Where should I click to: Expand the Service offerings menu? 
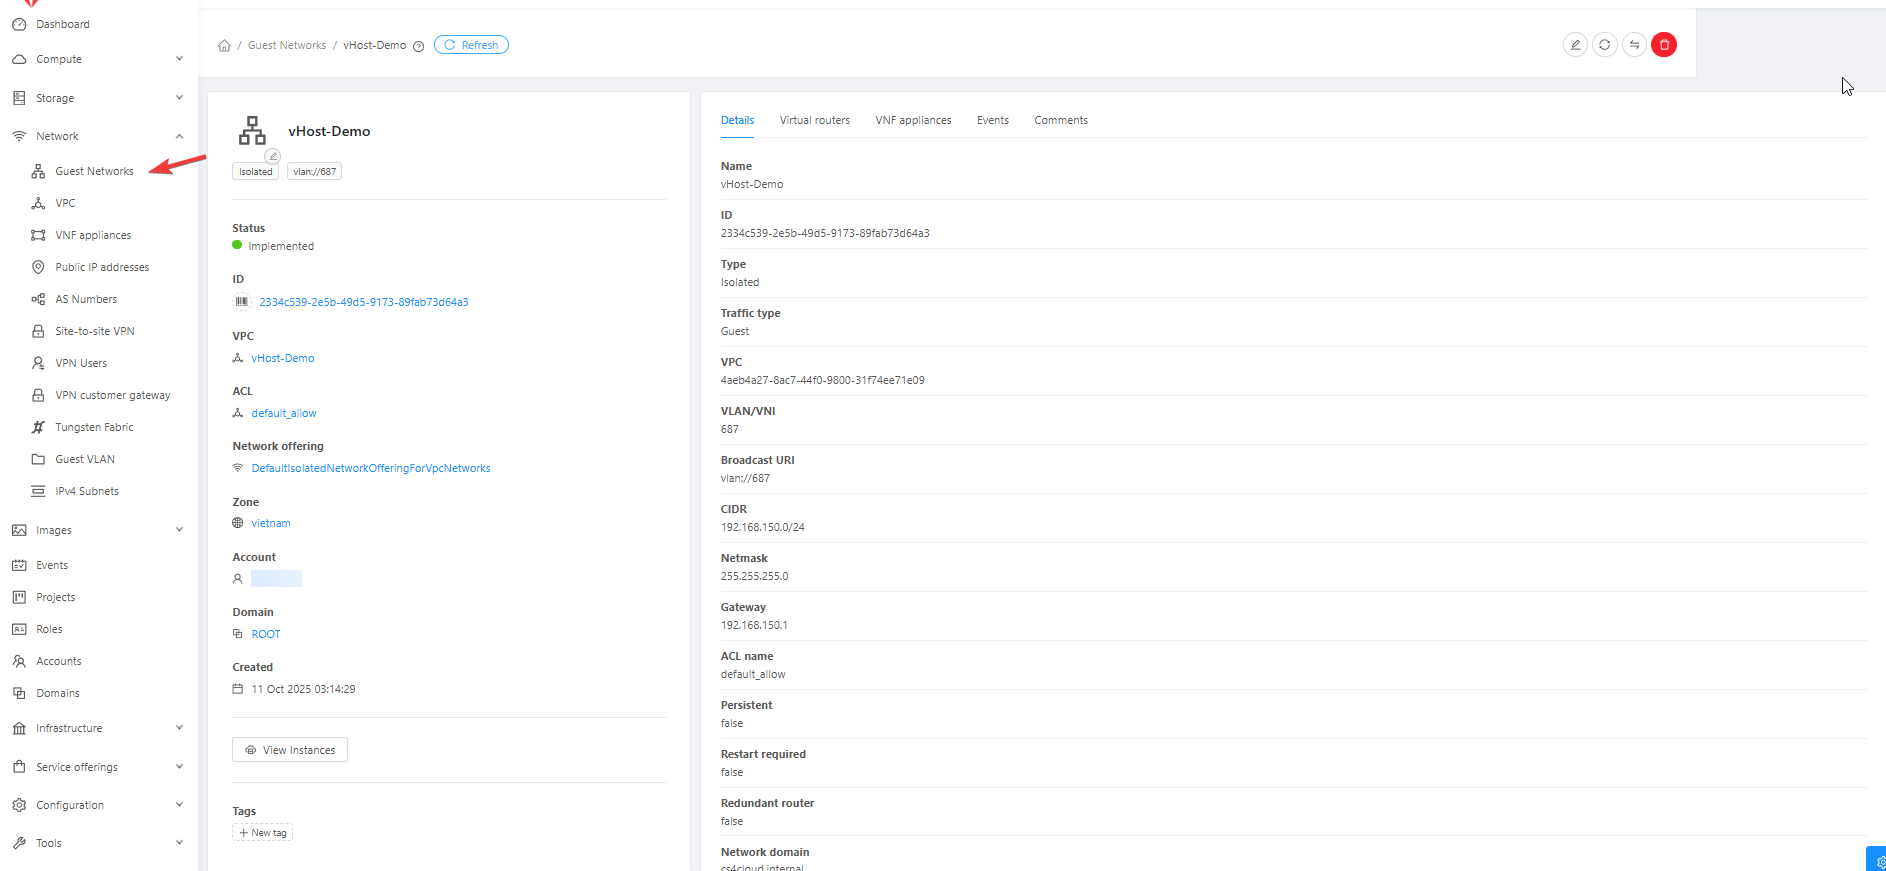[98, 767]
